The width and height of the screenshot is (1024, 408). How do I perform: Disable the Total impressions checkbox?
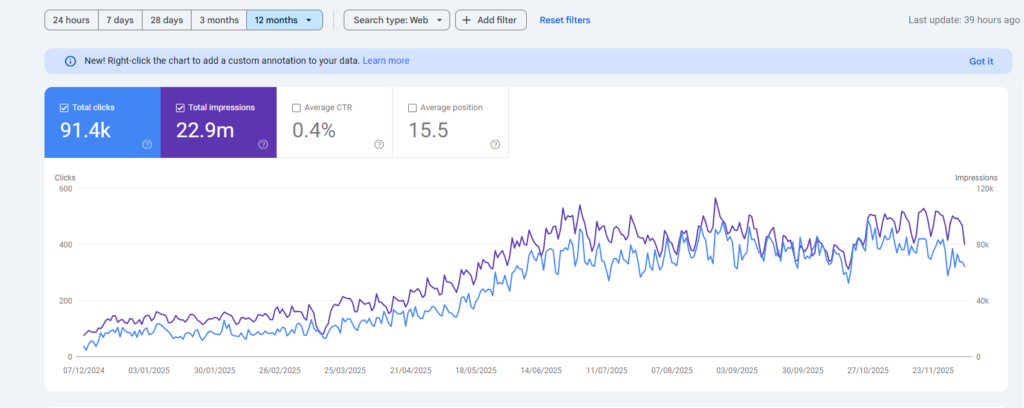tap(180, 107)
